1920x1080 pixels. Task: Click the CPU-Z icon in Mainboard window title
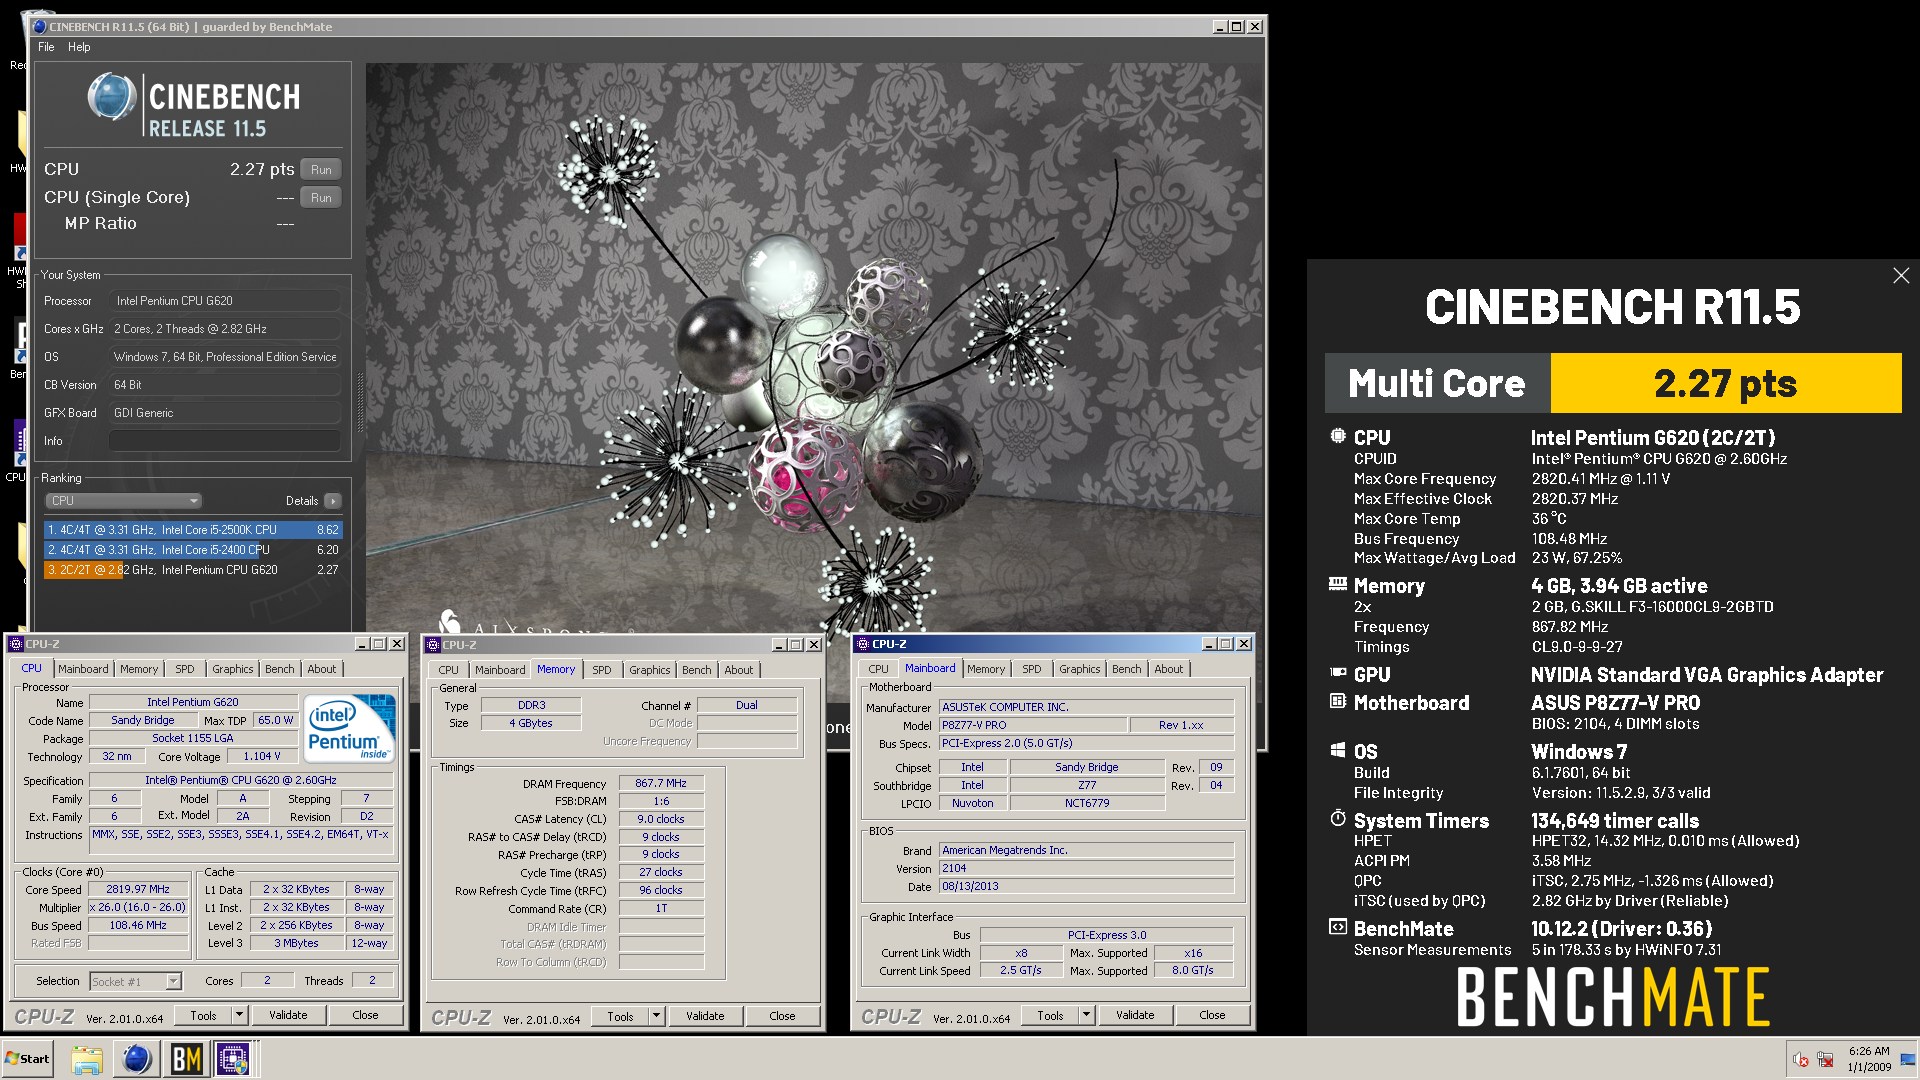point(862,644)
